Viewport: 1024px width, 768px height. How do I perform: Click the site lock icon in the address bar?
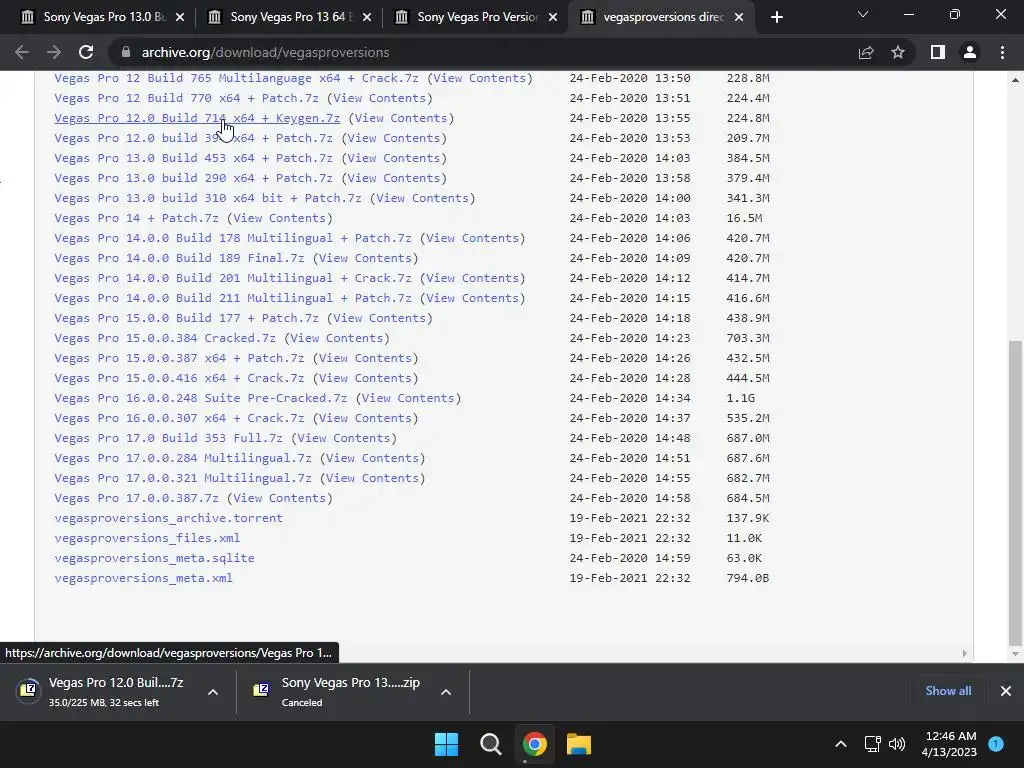126,52
